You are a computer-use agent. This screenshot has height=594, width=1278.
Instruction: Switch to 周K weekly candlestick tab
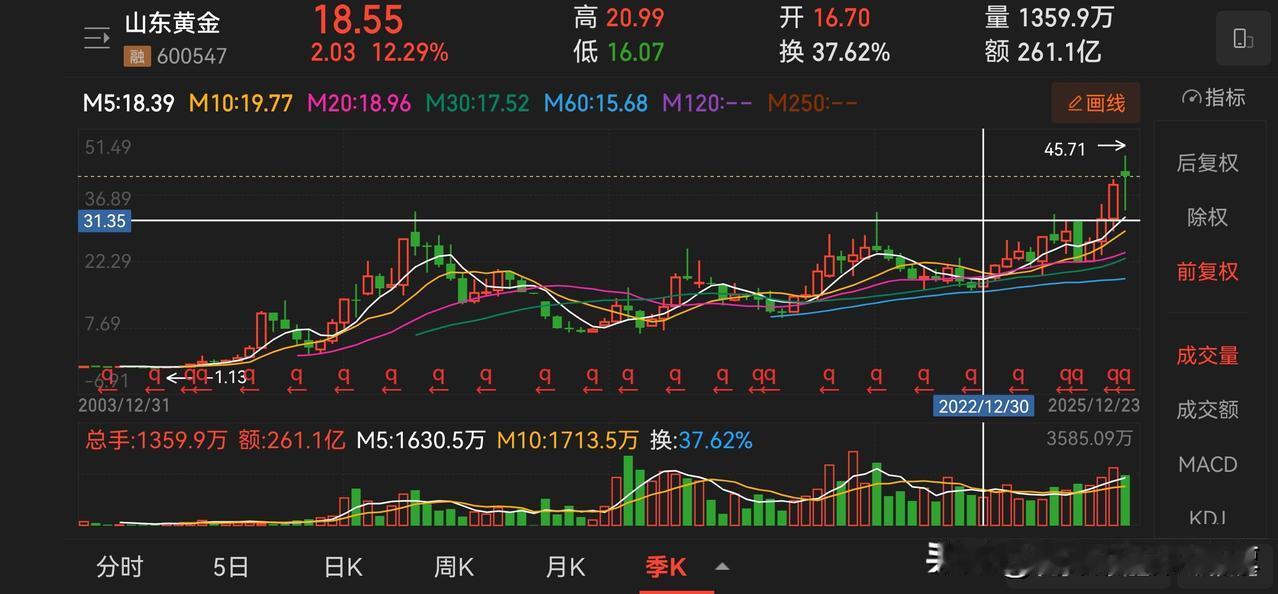click(453, 567)
